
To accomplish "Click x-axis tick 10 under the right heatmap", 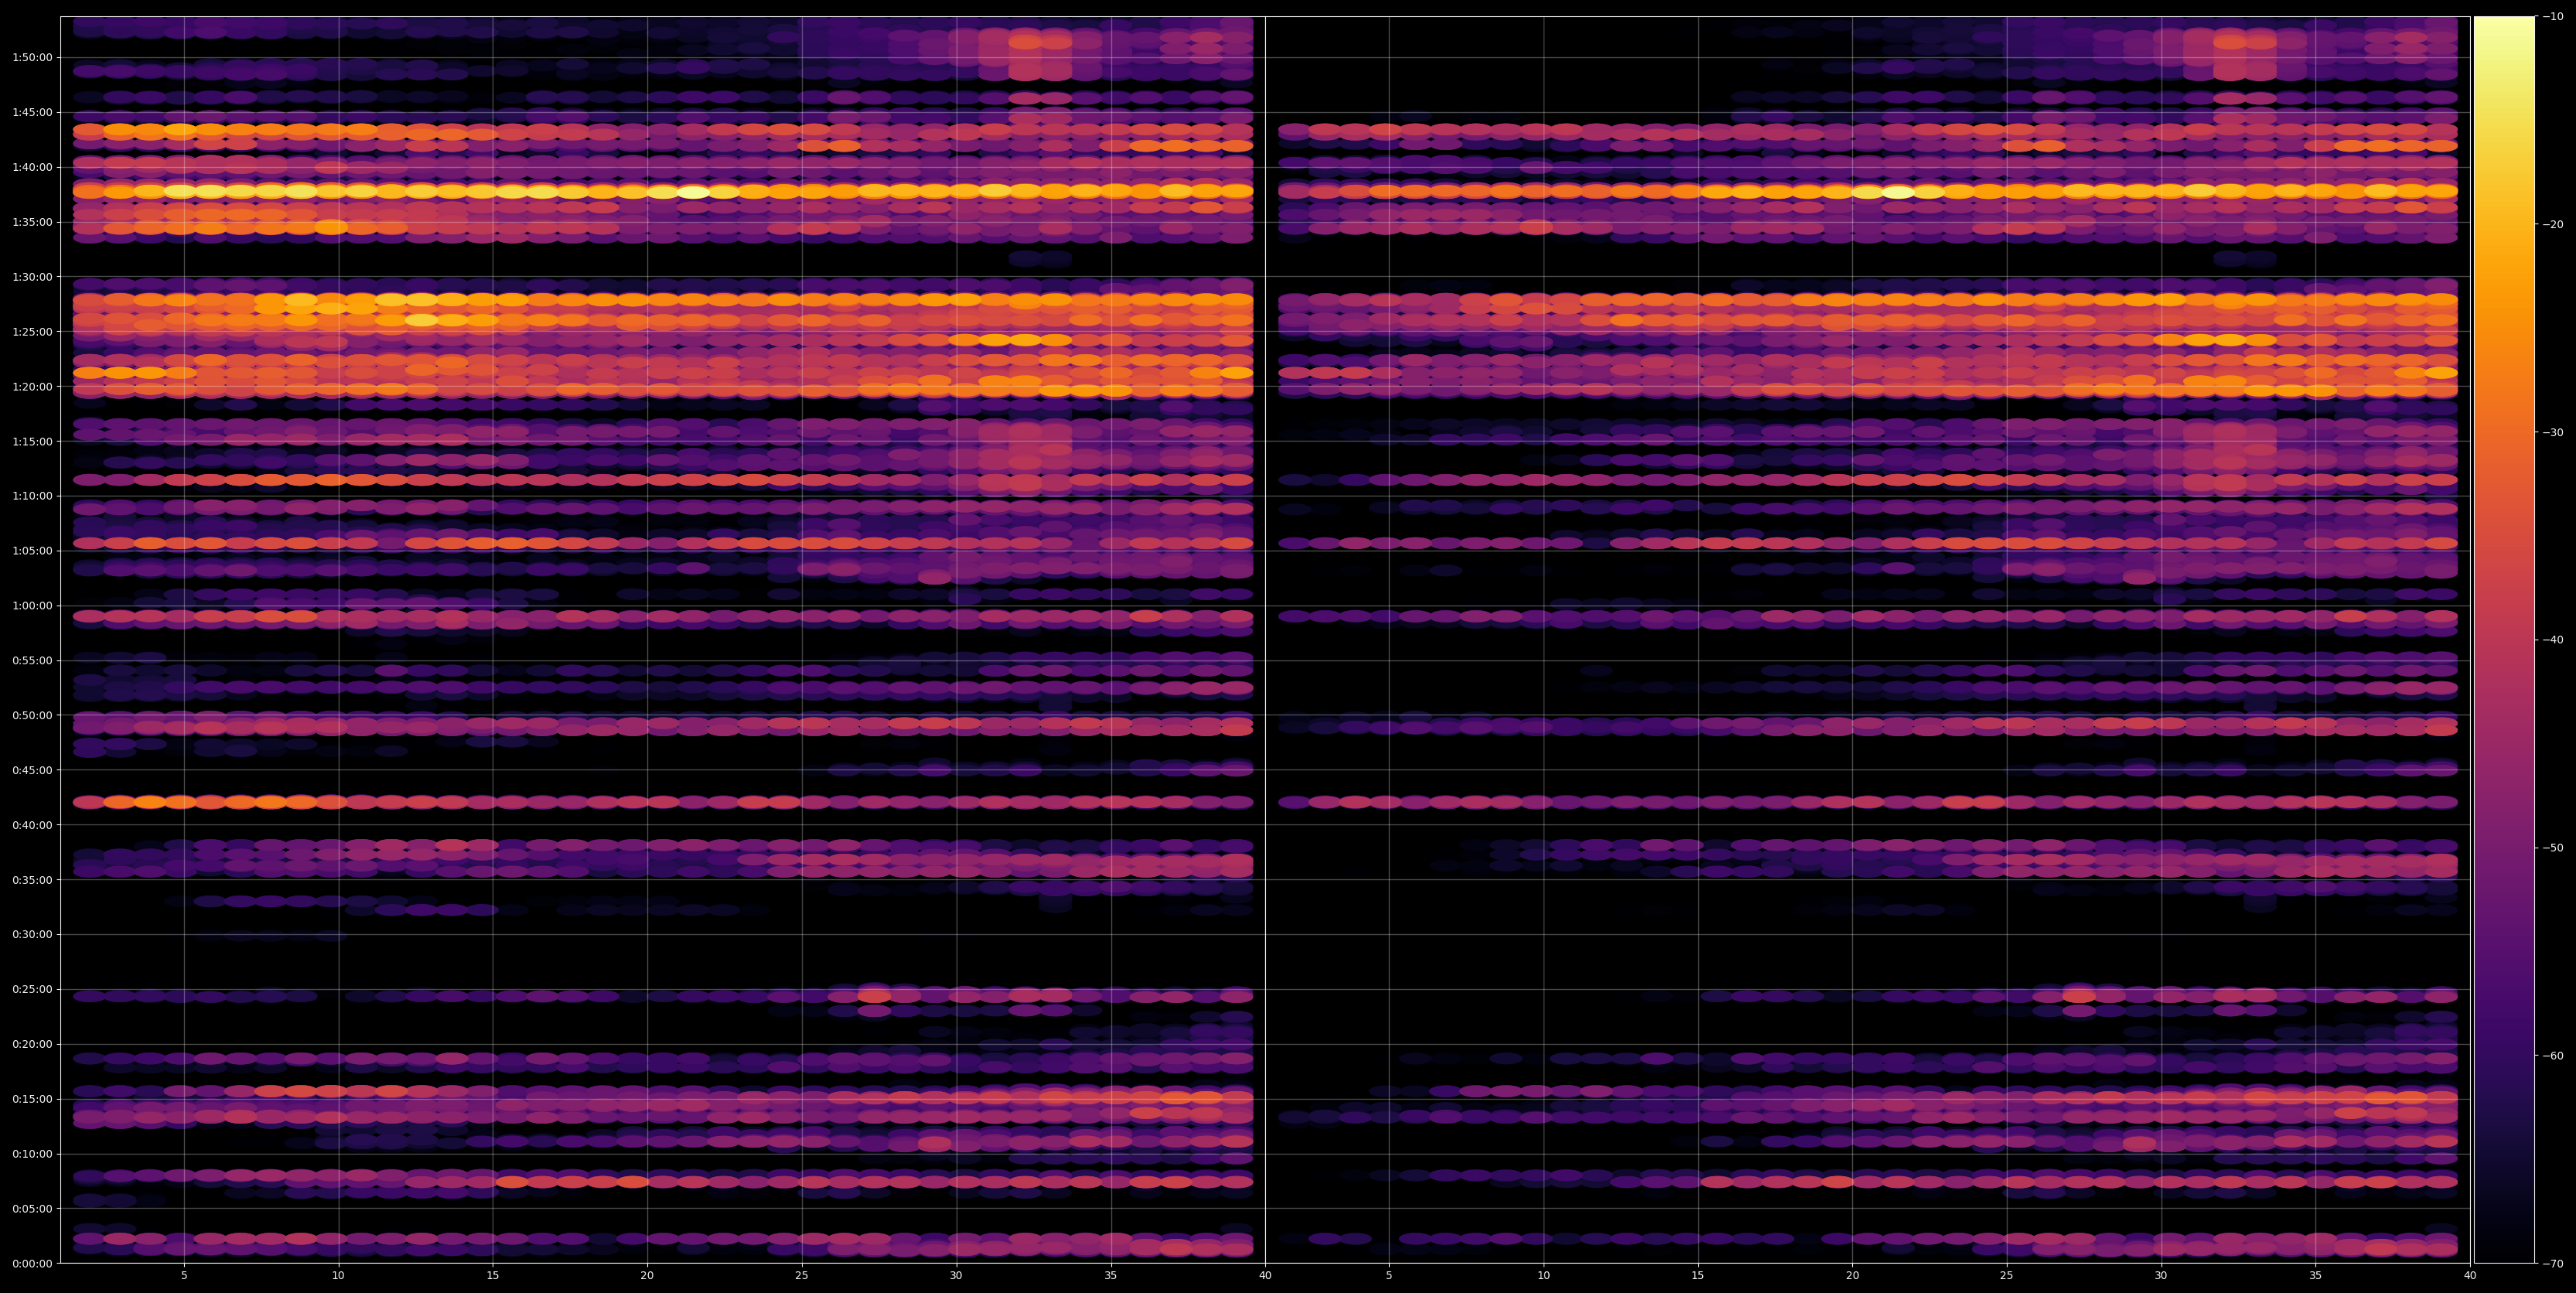I will pyautogui.click(x=1544, y=1276).
